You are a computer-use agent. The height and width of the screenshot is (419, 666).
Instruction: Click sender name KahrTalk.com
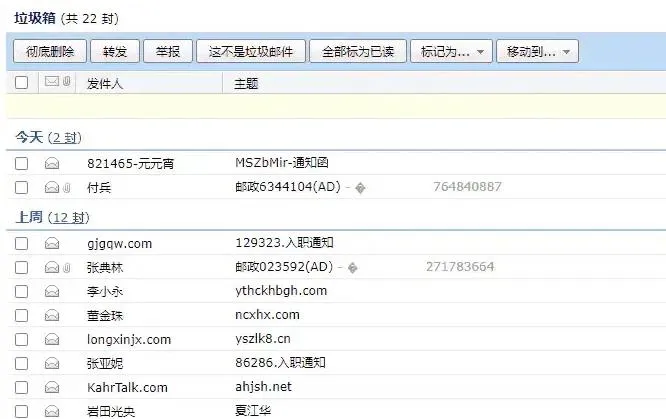[x=127, y=388]
